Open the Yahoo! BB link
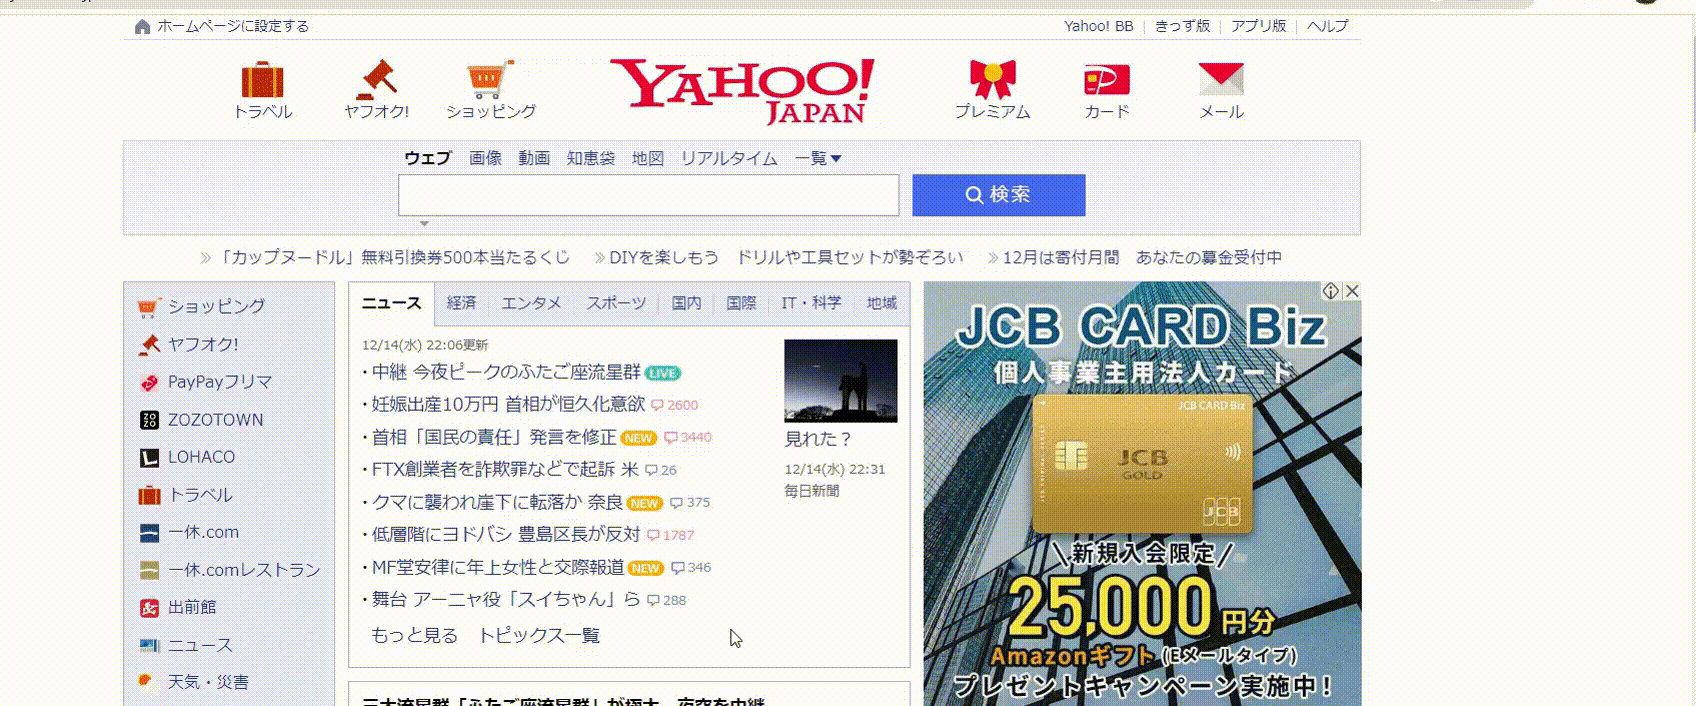1696x706 pixels. click(x=1098, y=26)
